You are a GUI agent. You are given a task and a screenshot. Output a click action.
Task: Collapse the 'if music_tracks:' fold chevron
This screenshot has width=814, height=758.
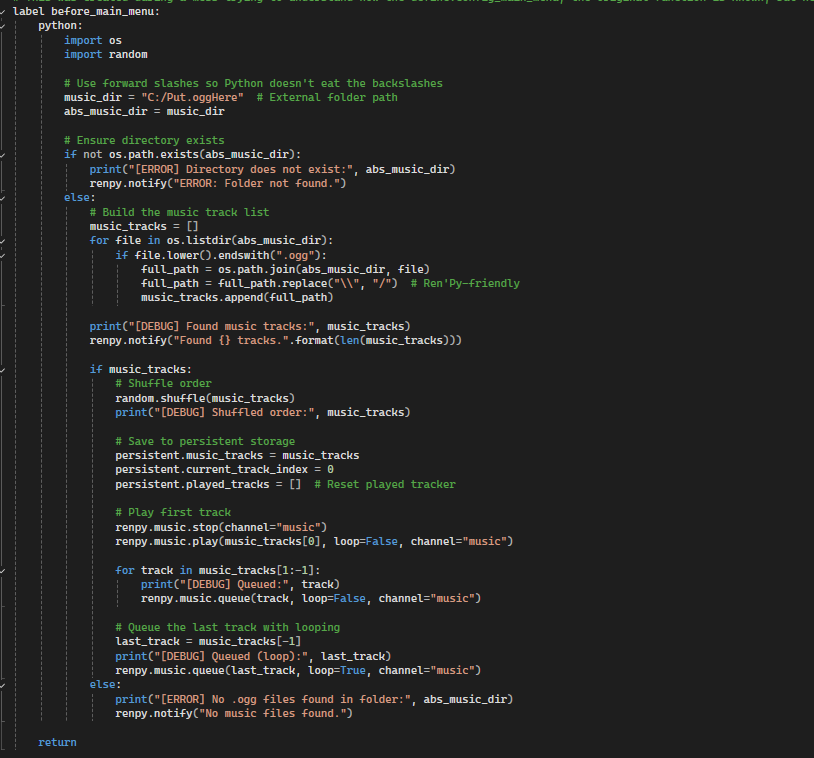[3, 370]
